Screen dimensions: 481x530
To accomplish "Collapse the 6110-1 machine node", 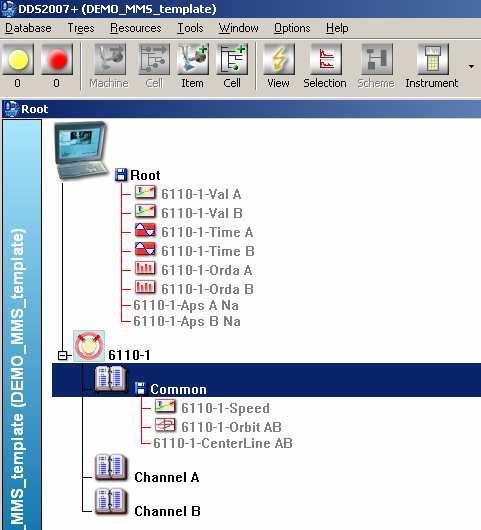I will [x=63, y=356].
